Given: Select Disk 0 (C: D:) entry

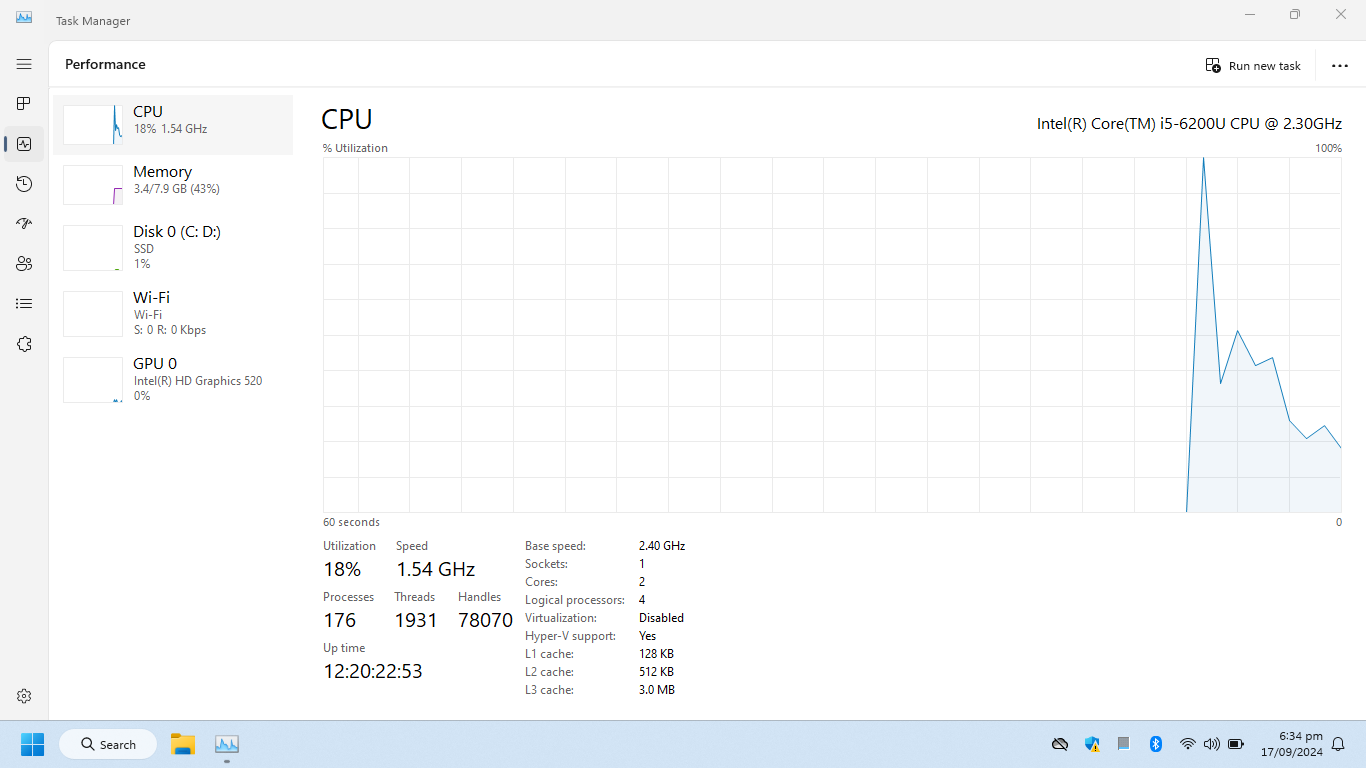Looking at the screenshot, I should tap(173, 247).
